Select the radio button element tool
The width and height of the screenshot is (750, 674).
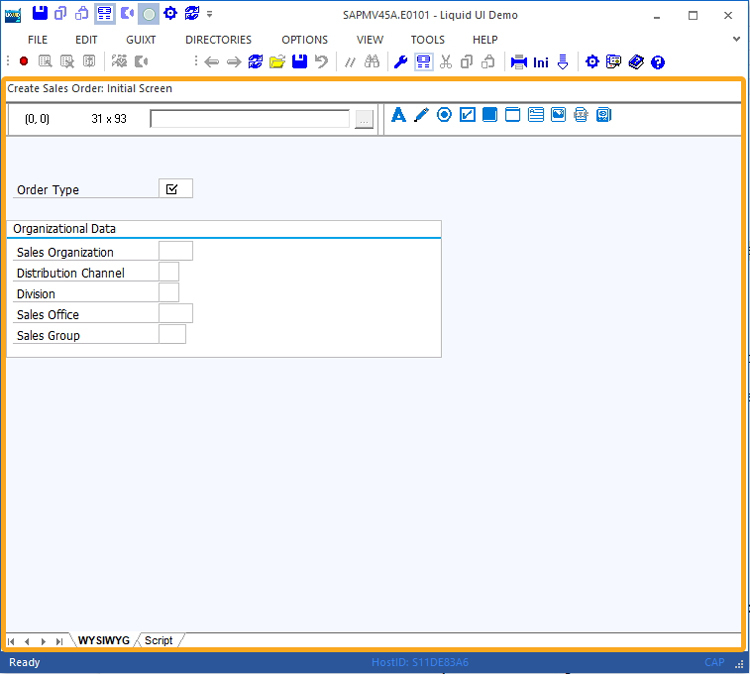444,115
